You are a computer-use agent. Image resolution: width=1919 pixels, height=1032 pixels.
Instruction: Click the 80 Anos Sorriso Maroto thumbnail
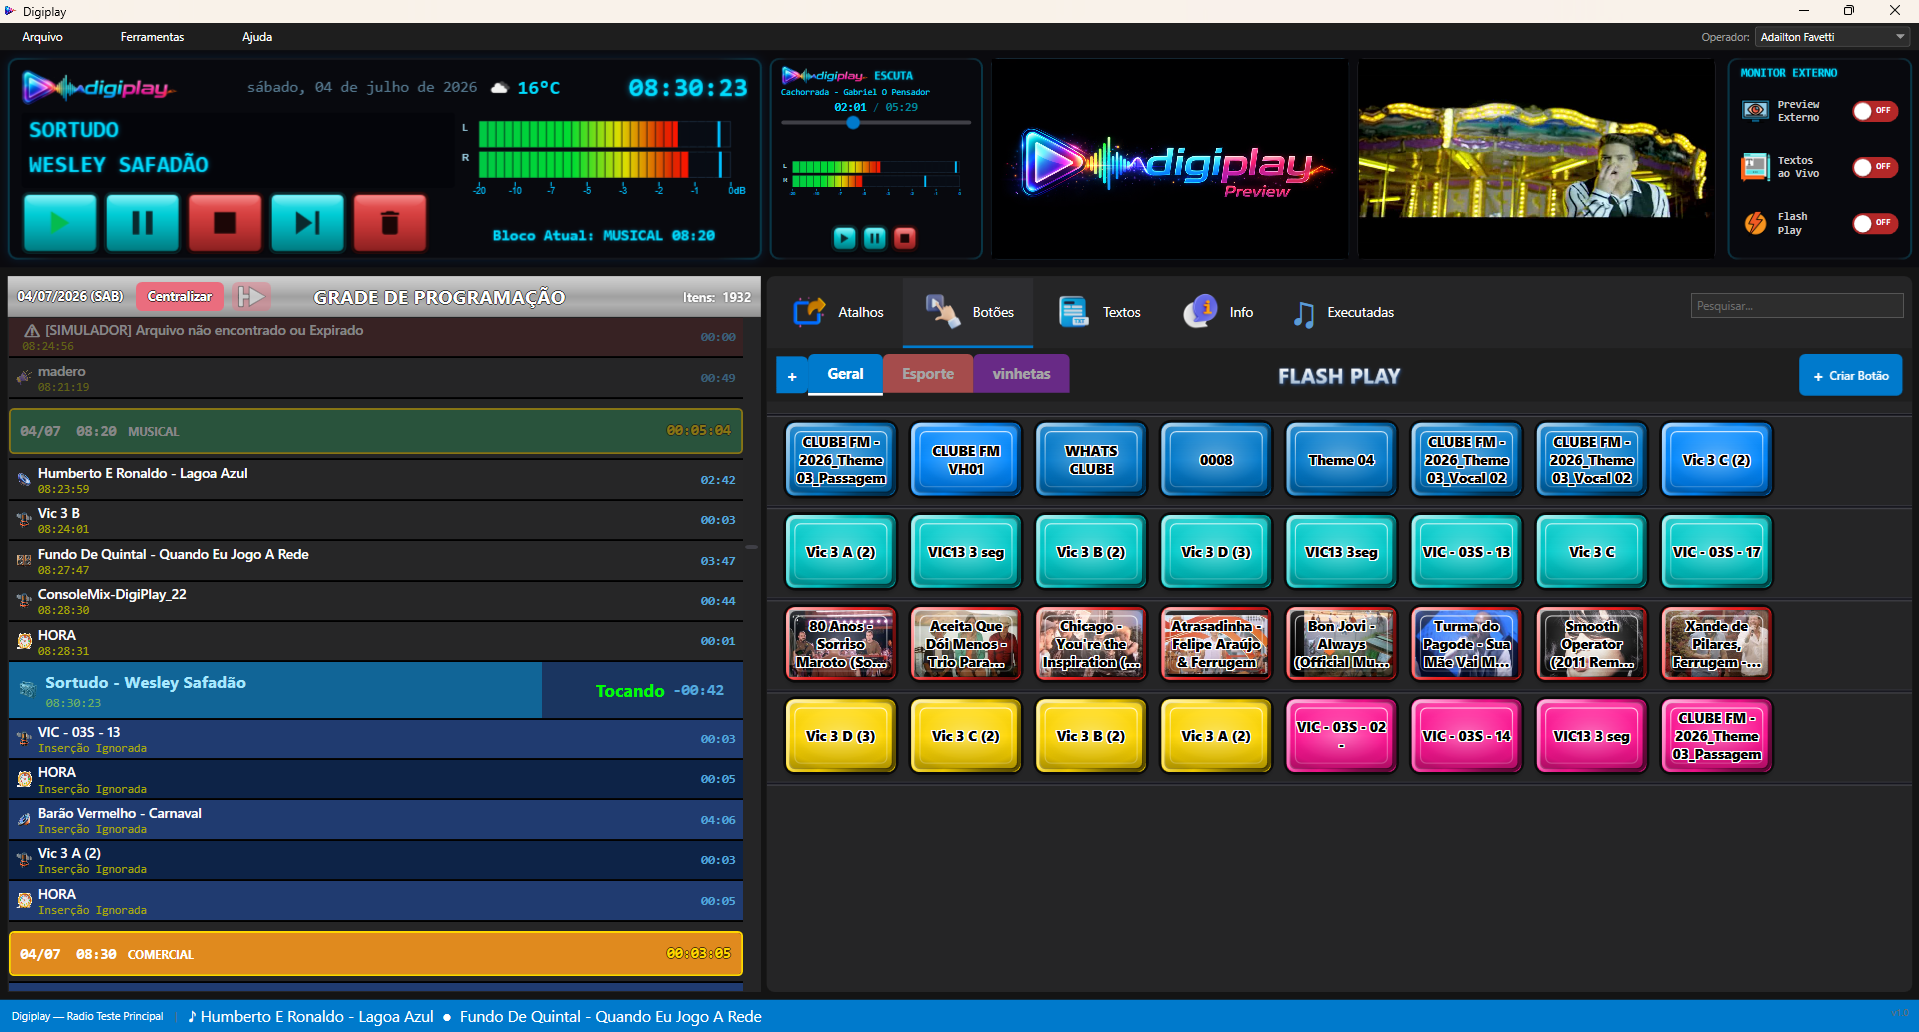841,644
